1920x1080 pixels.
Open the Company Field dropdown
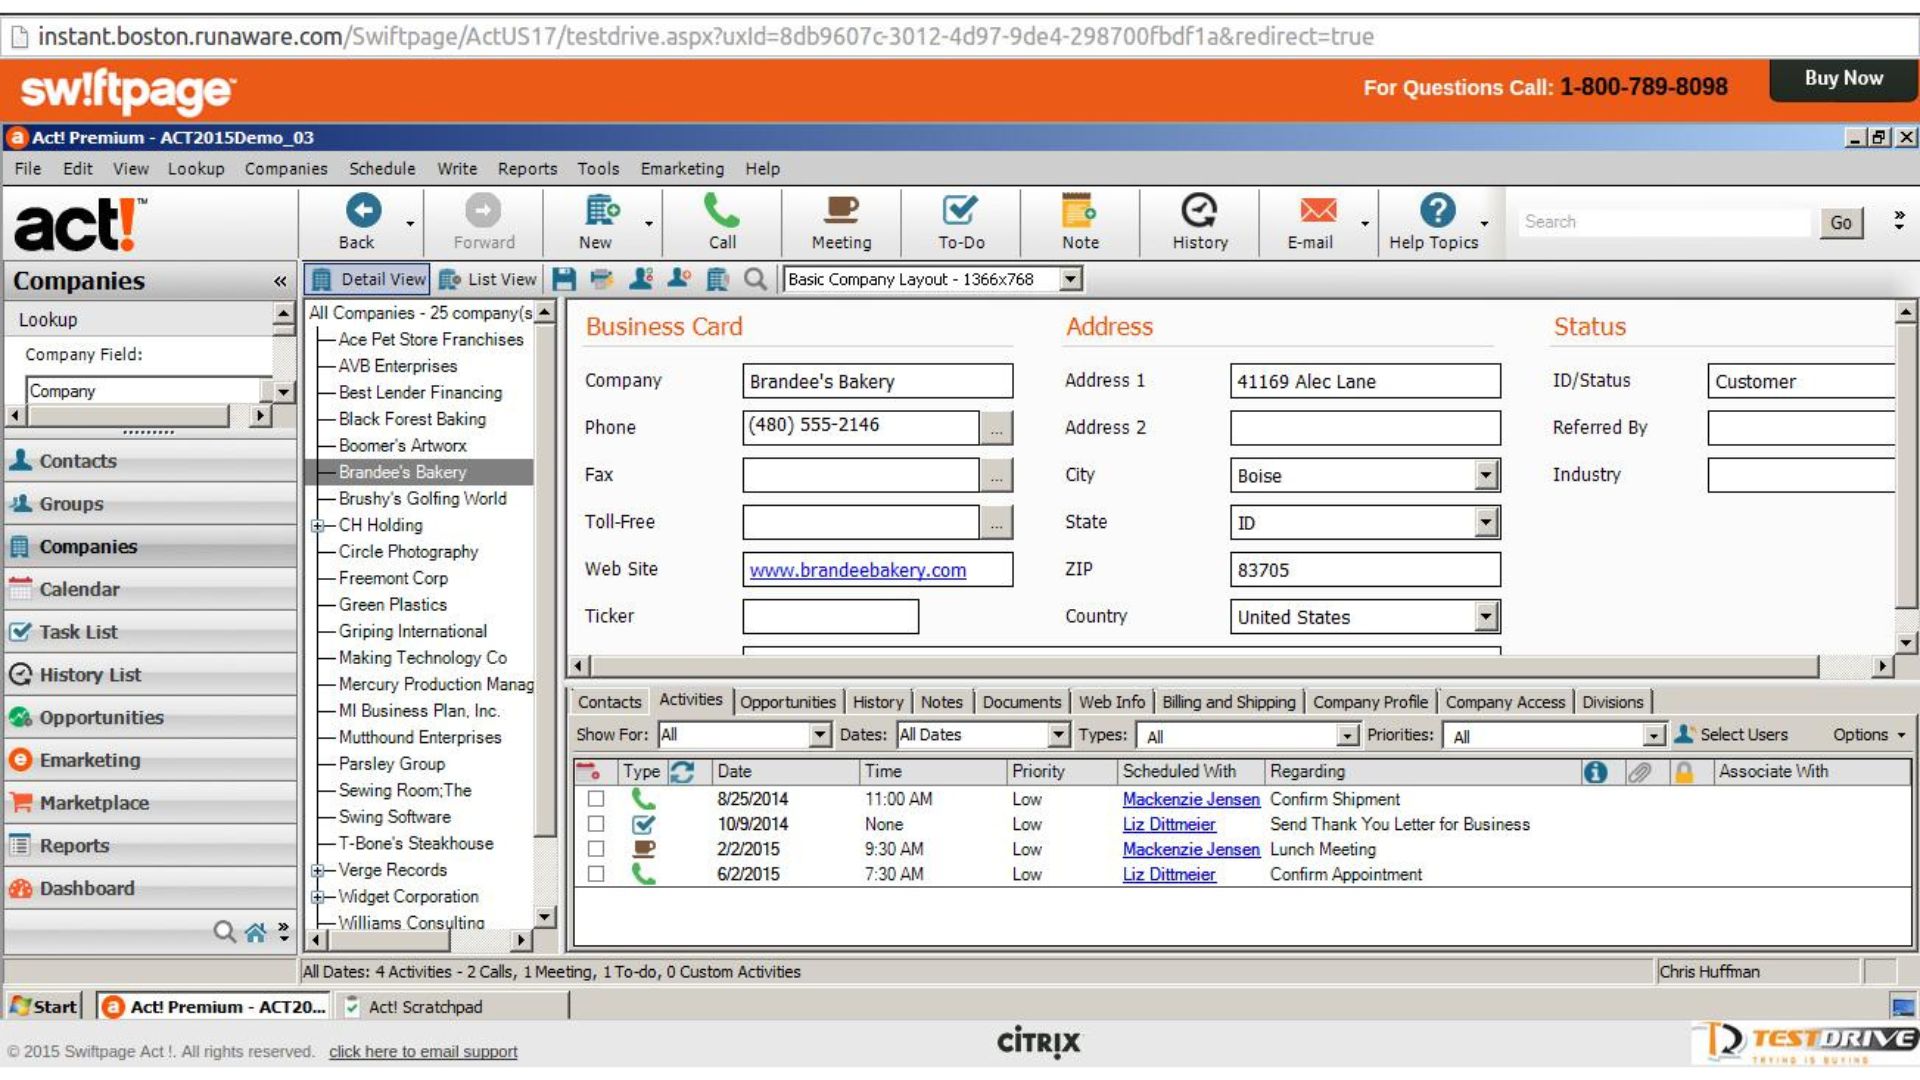pos(284,391)
